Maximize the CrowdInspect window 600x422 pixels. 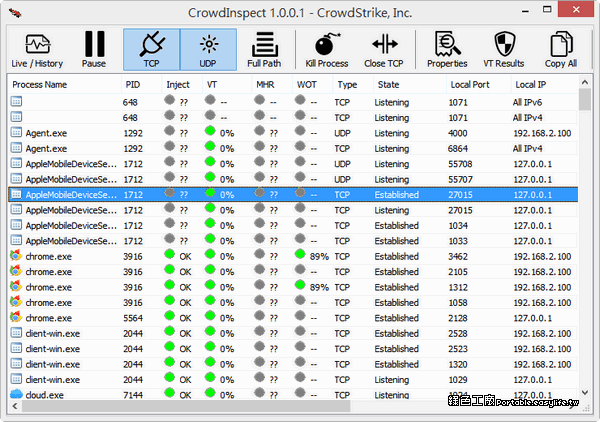pyautogui.click(x=547, y=10)
